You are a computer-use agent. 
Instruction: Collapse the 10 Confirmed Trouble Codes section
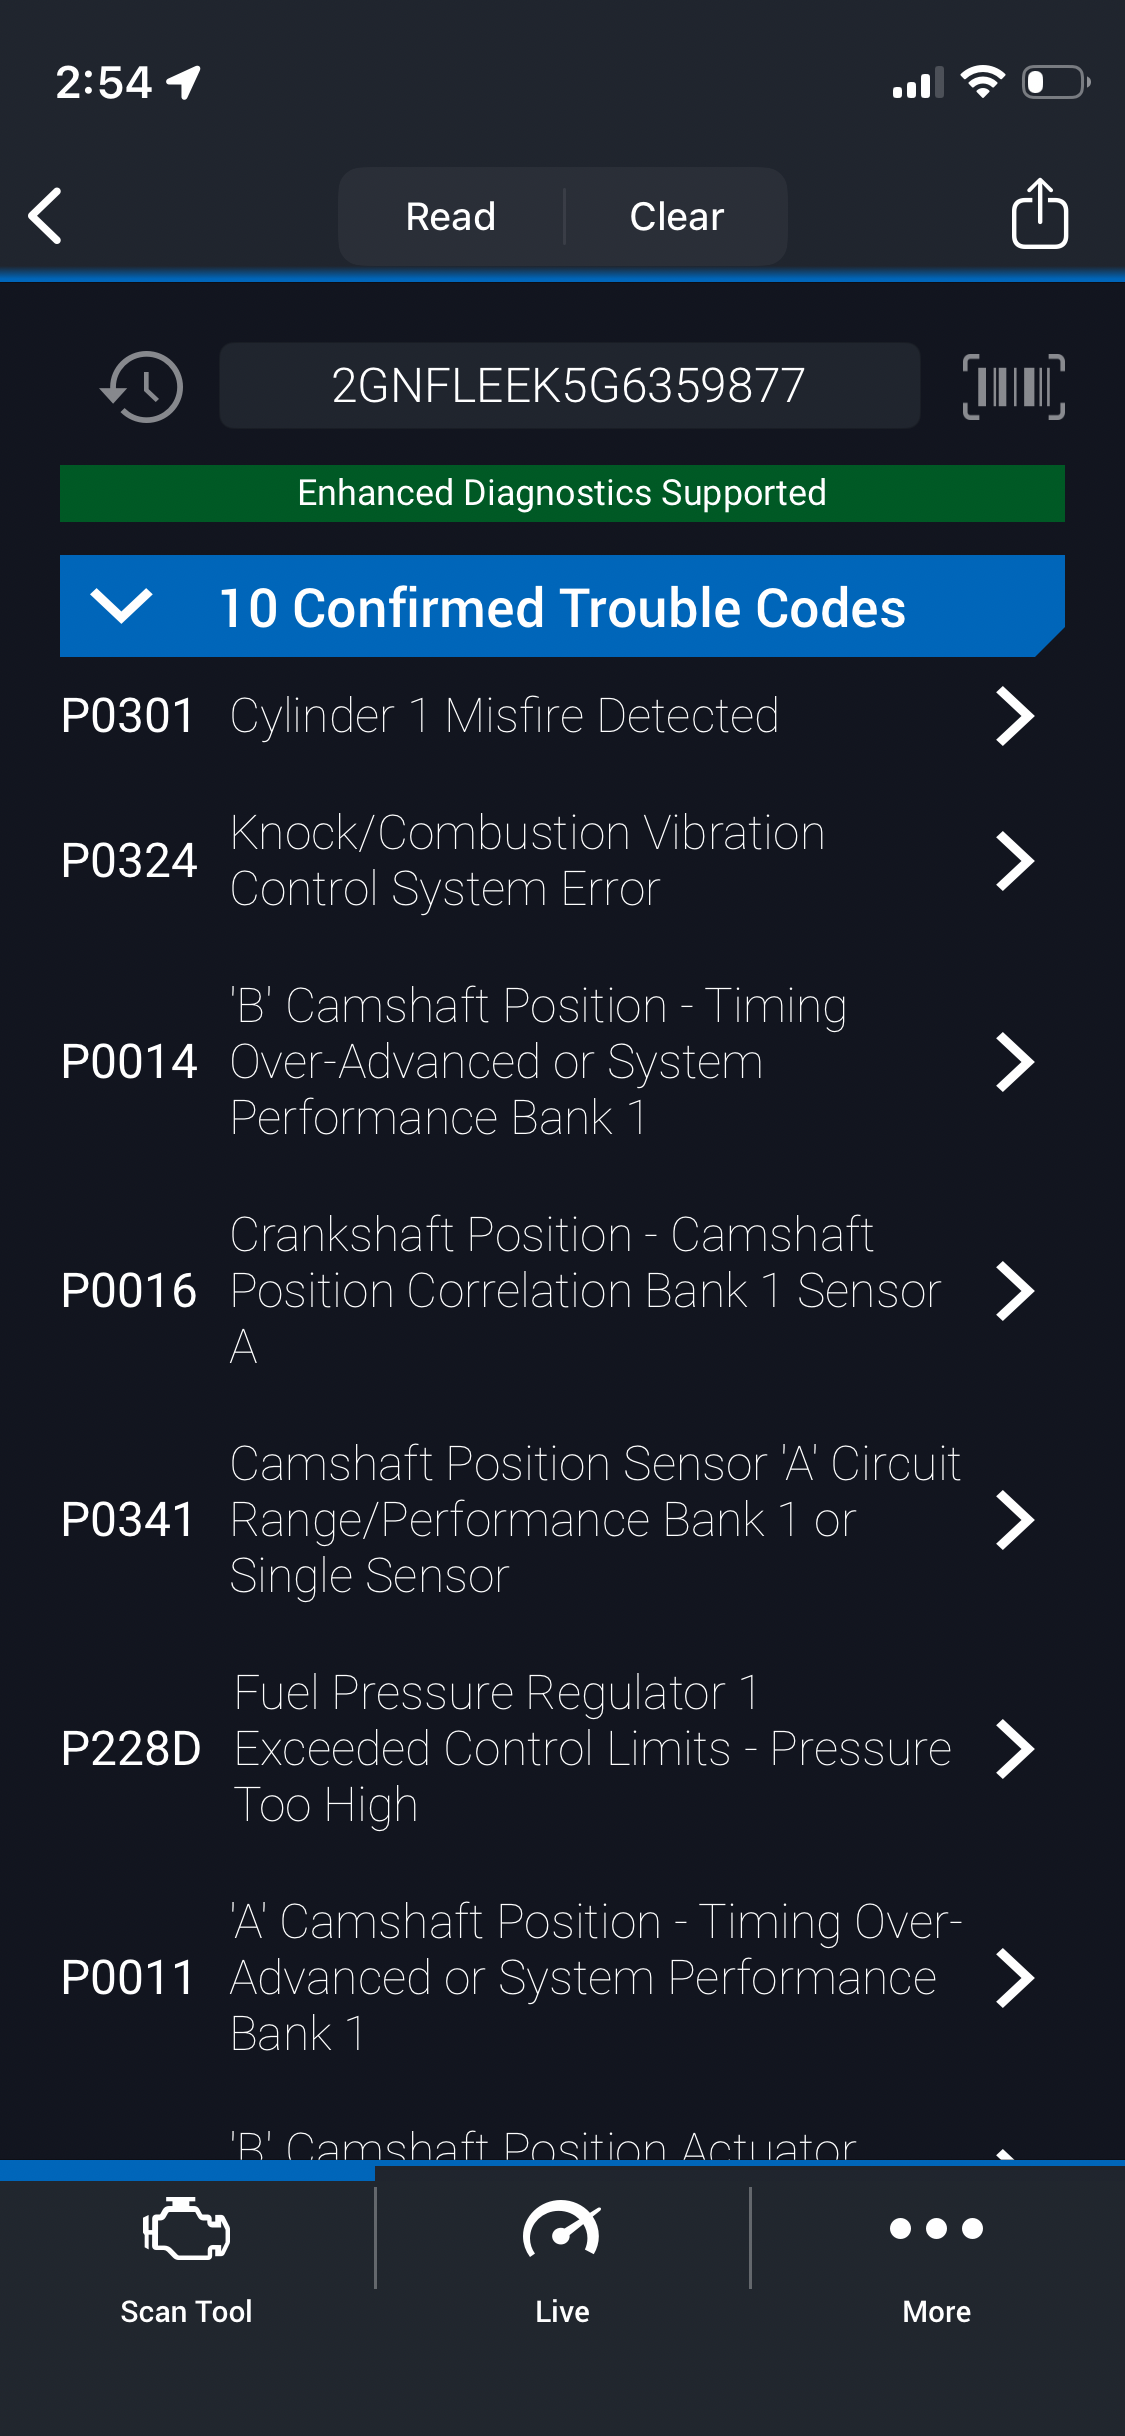pos(121,606)
